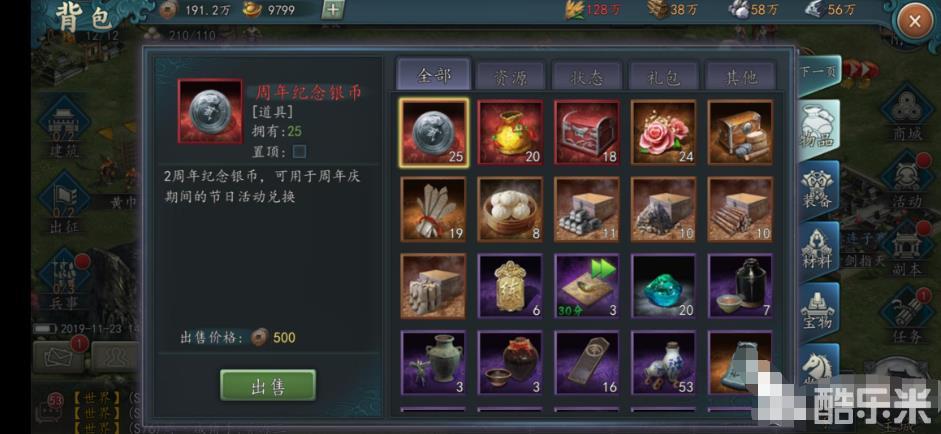Open the 状态 tab
This screenshot has width=941, height=434.
tap(587, 76)
